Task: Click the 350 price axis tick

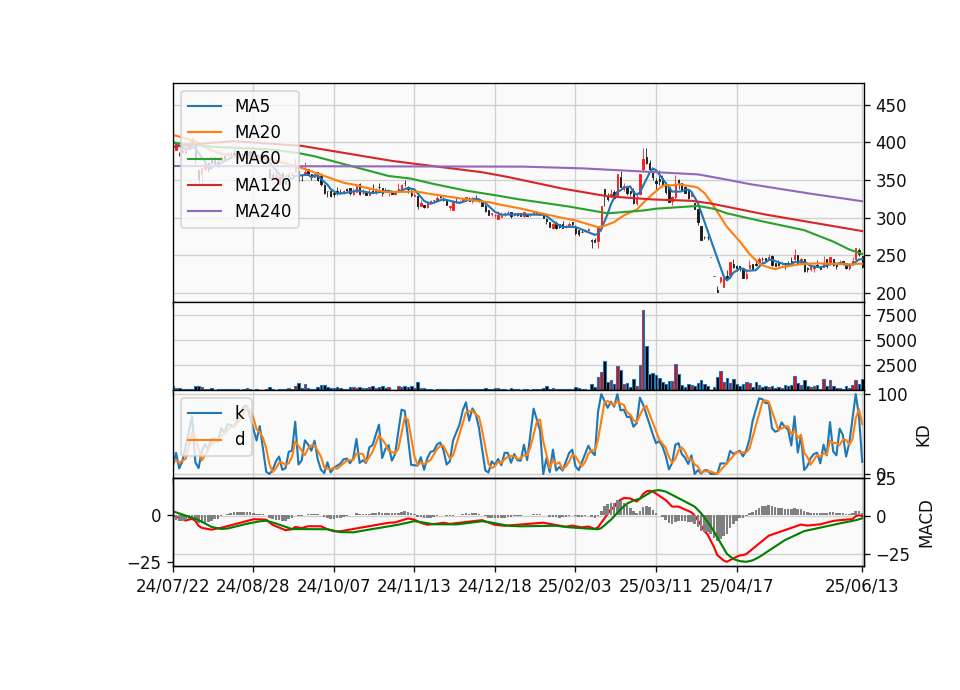Action: pos(891,181)
